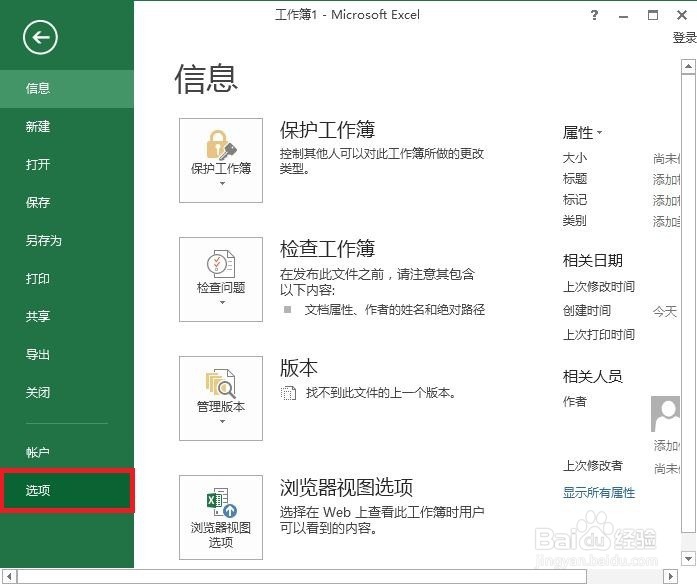Click the 文档属性、作者的姓名和绝对路径 bullet text
The width and height of the screenshot is (697, 585).
(395, 310)
